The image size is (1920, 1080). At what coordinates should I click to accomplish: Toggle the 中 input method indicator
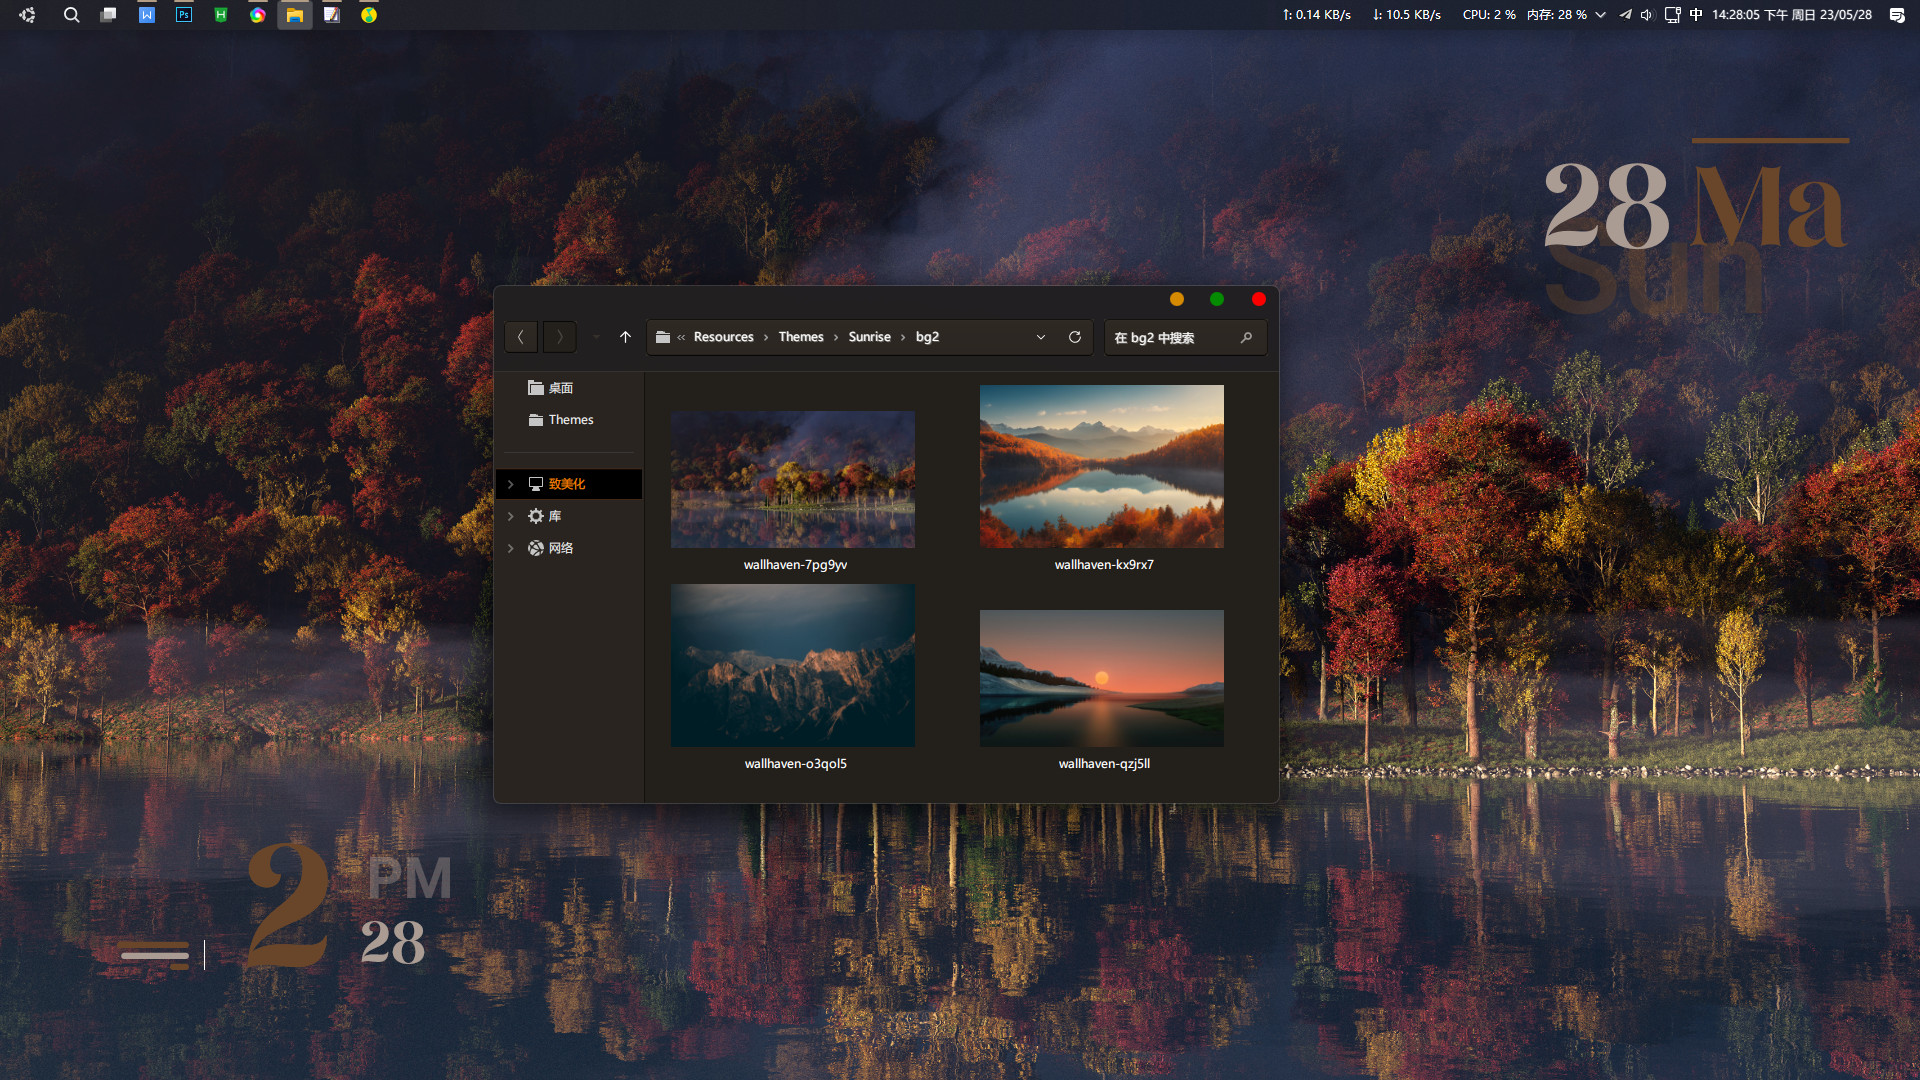click(1696, 15)
